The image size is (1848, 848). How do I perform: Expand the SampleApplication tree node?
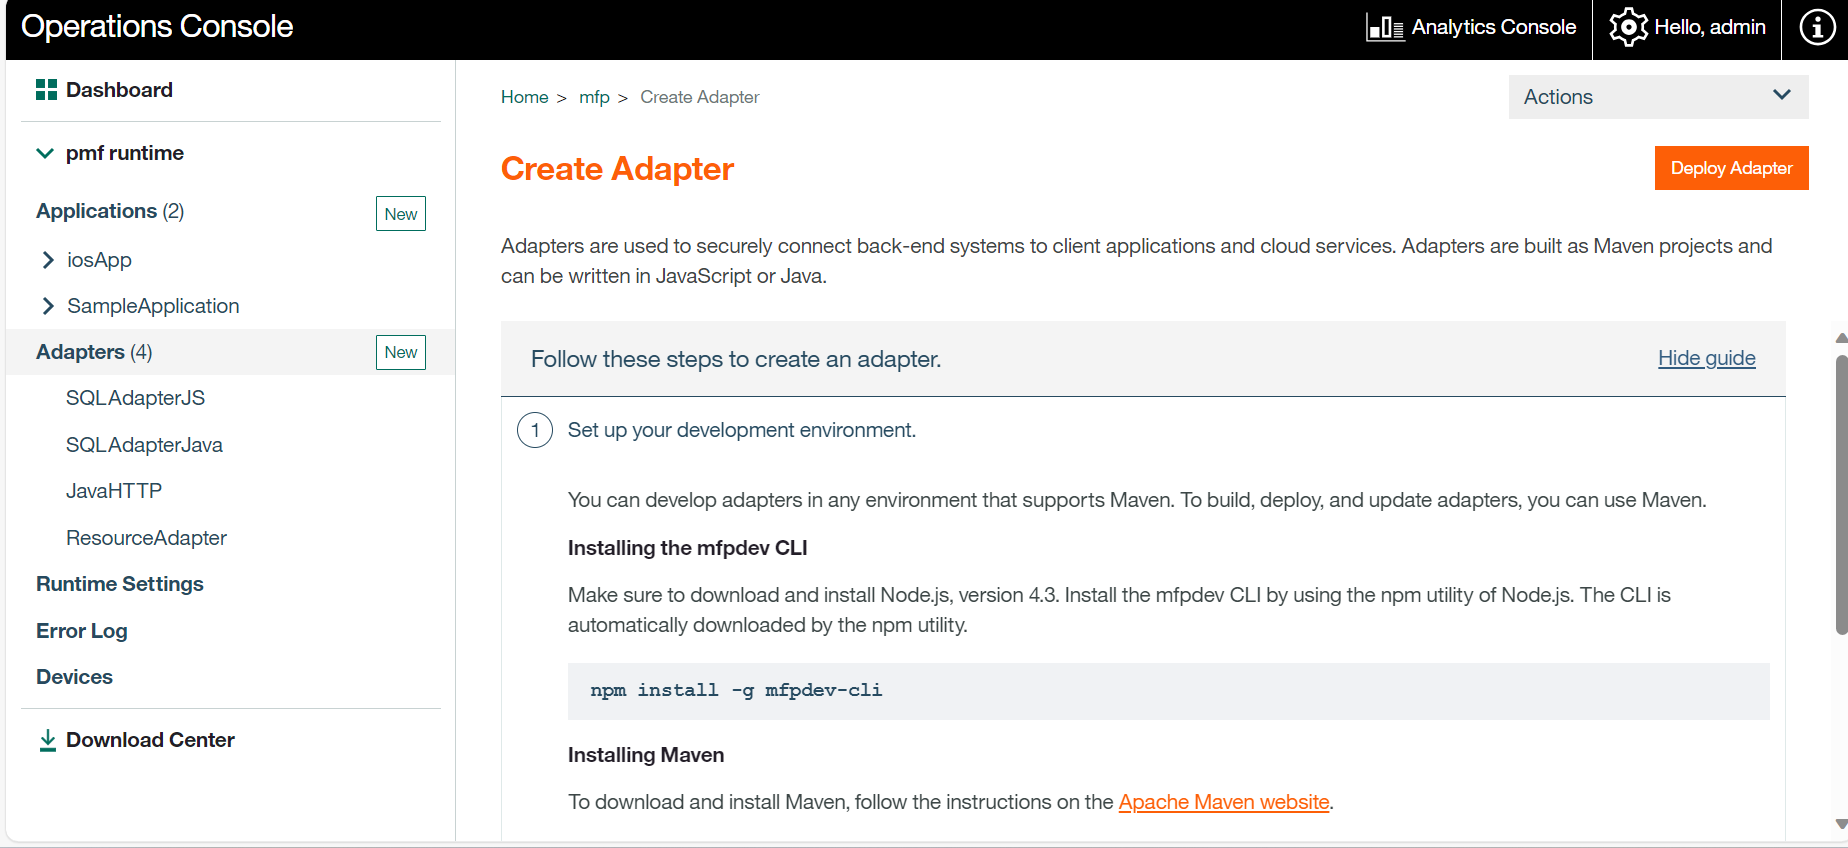[48, 306]
